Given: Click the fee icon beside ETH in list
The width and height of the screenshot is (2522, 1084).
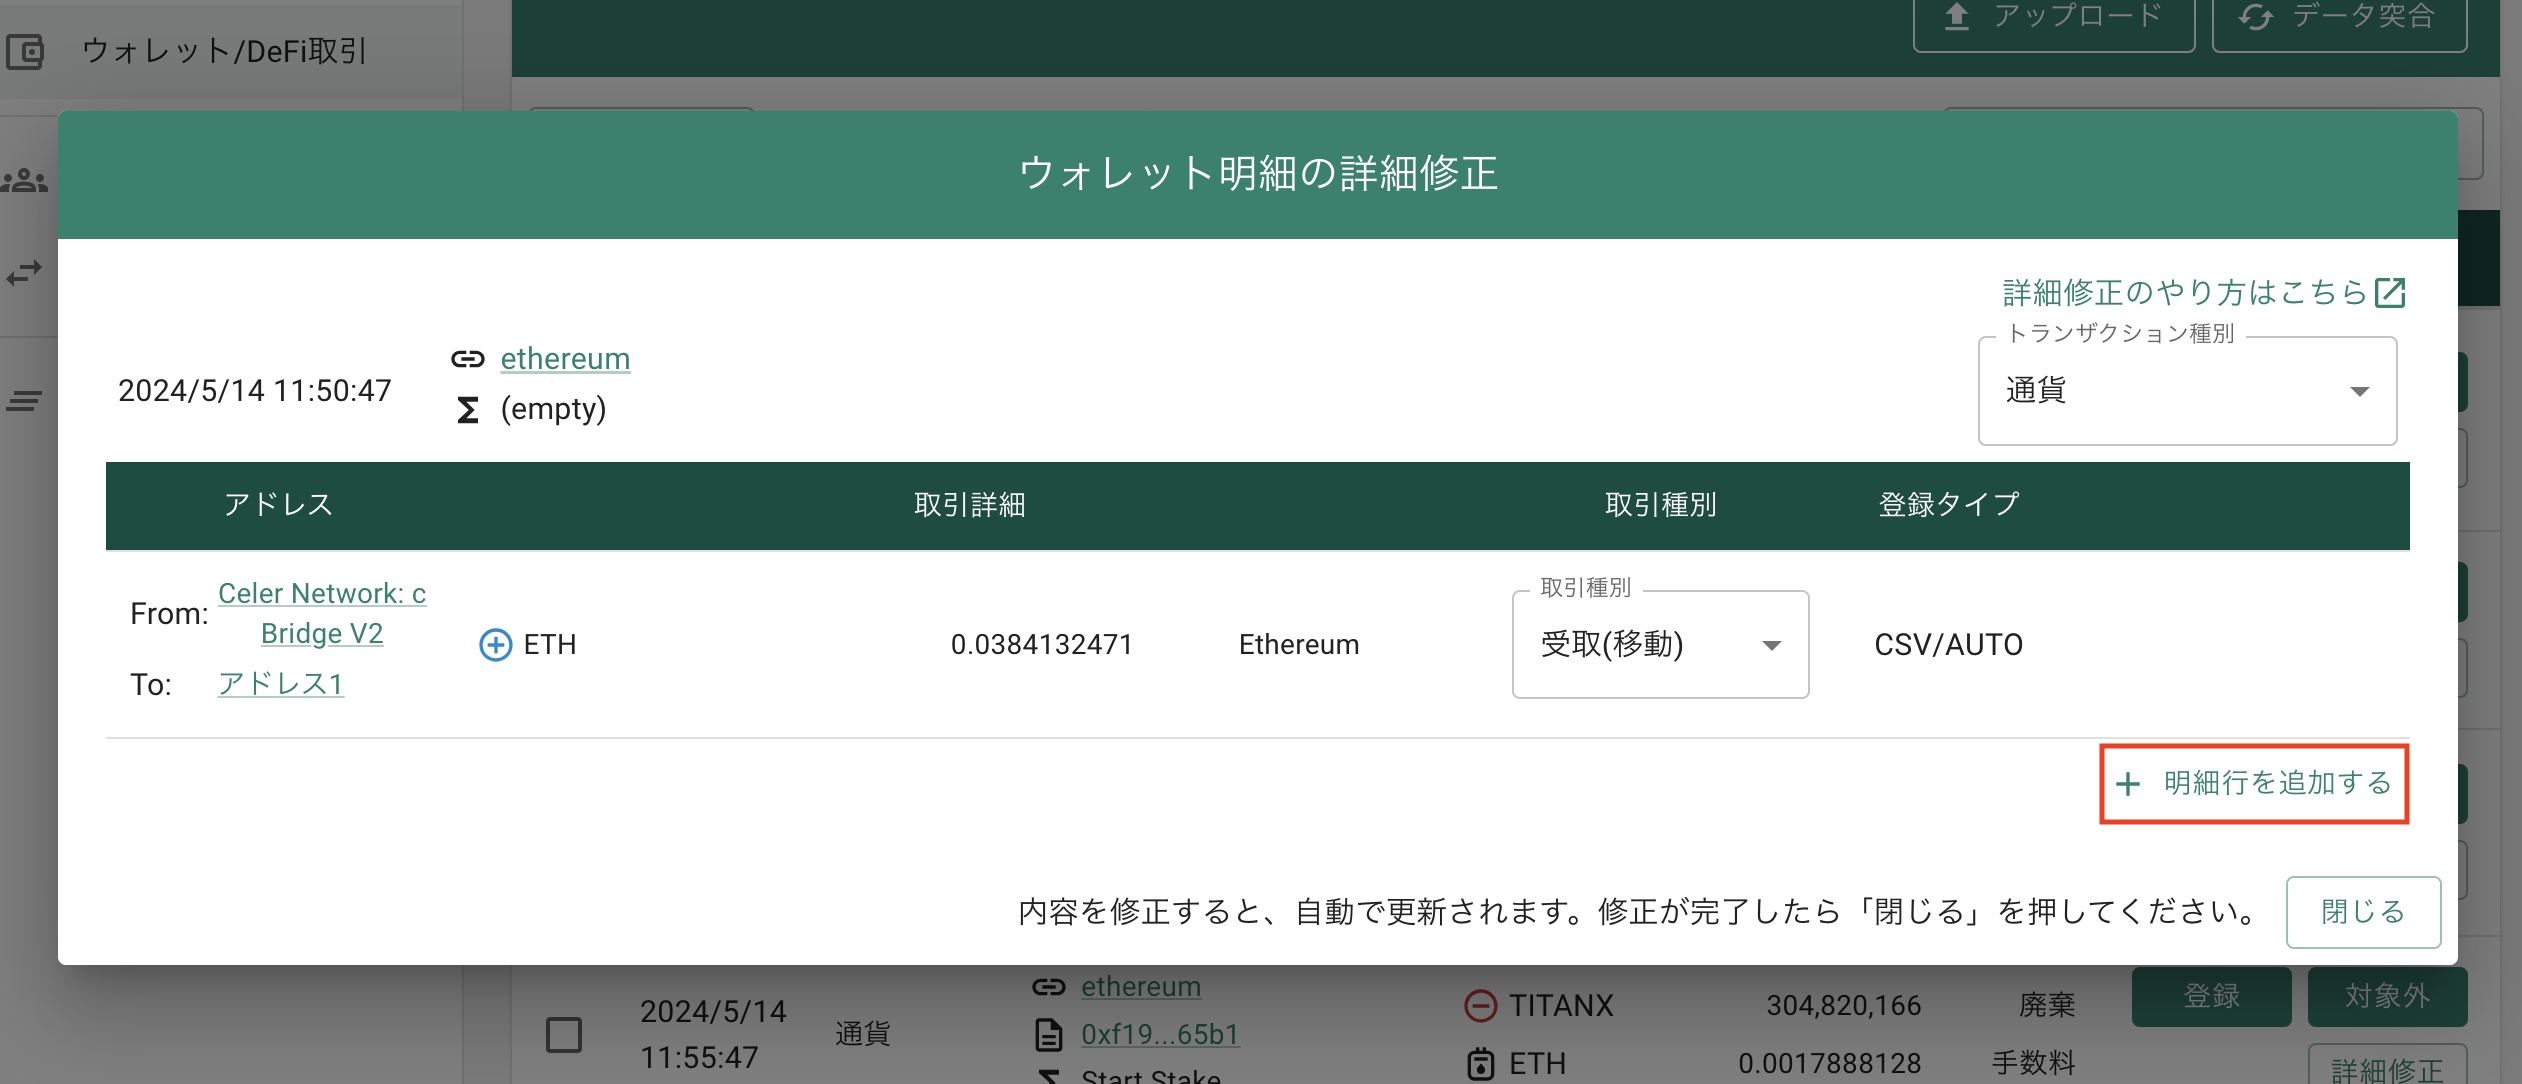Looking at the screenshot, I should point(1480,1063).
